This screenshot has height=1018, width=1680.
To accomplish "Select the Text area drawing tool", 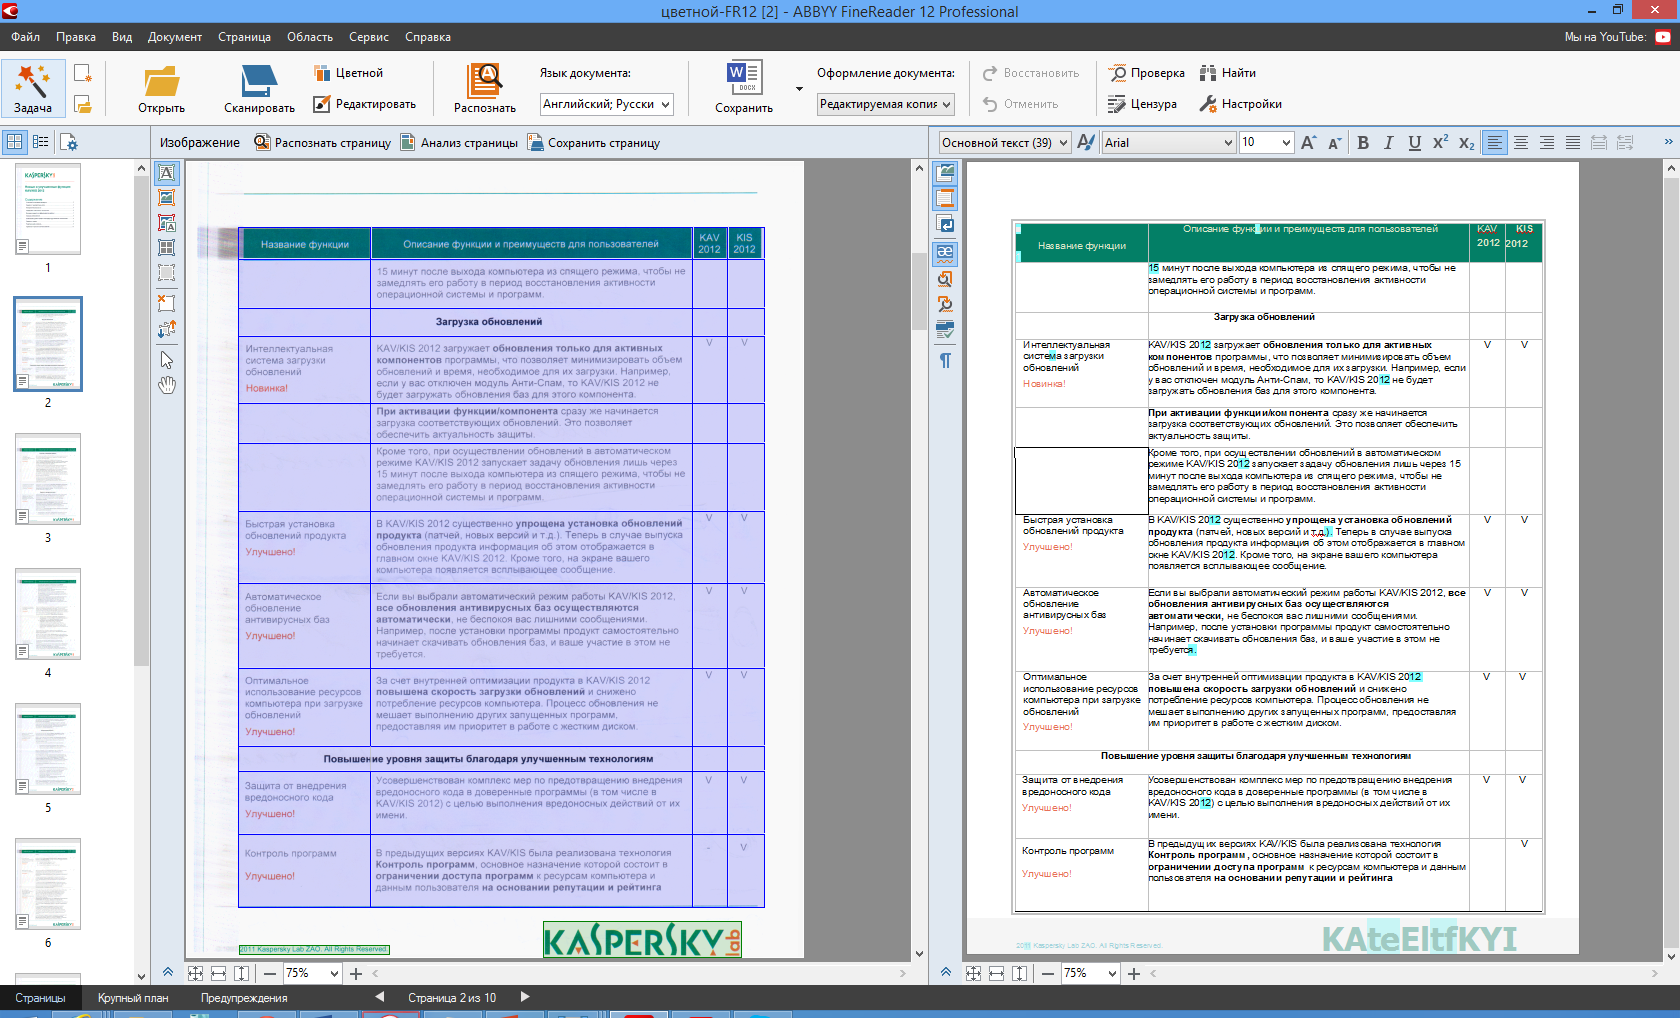I will tap(167, 173).
